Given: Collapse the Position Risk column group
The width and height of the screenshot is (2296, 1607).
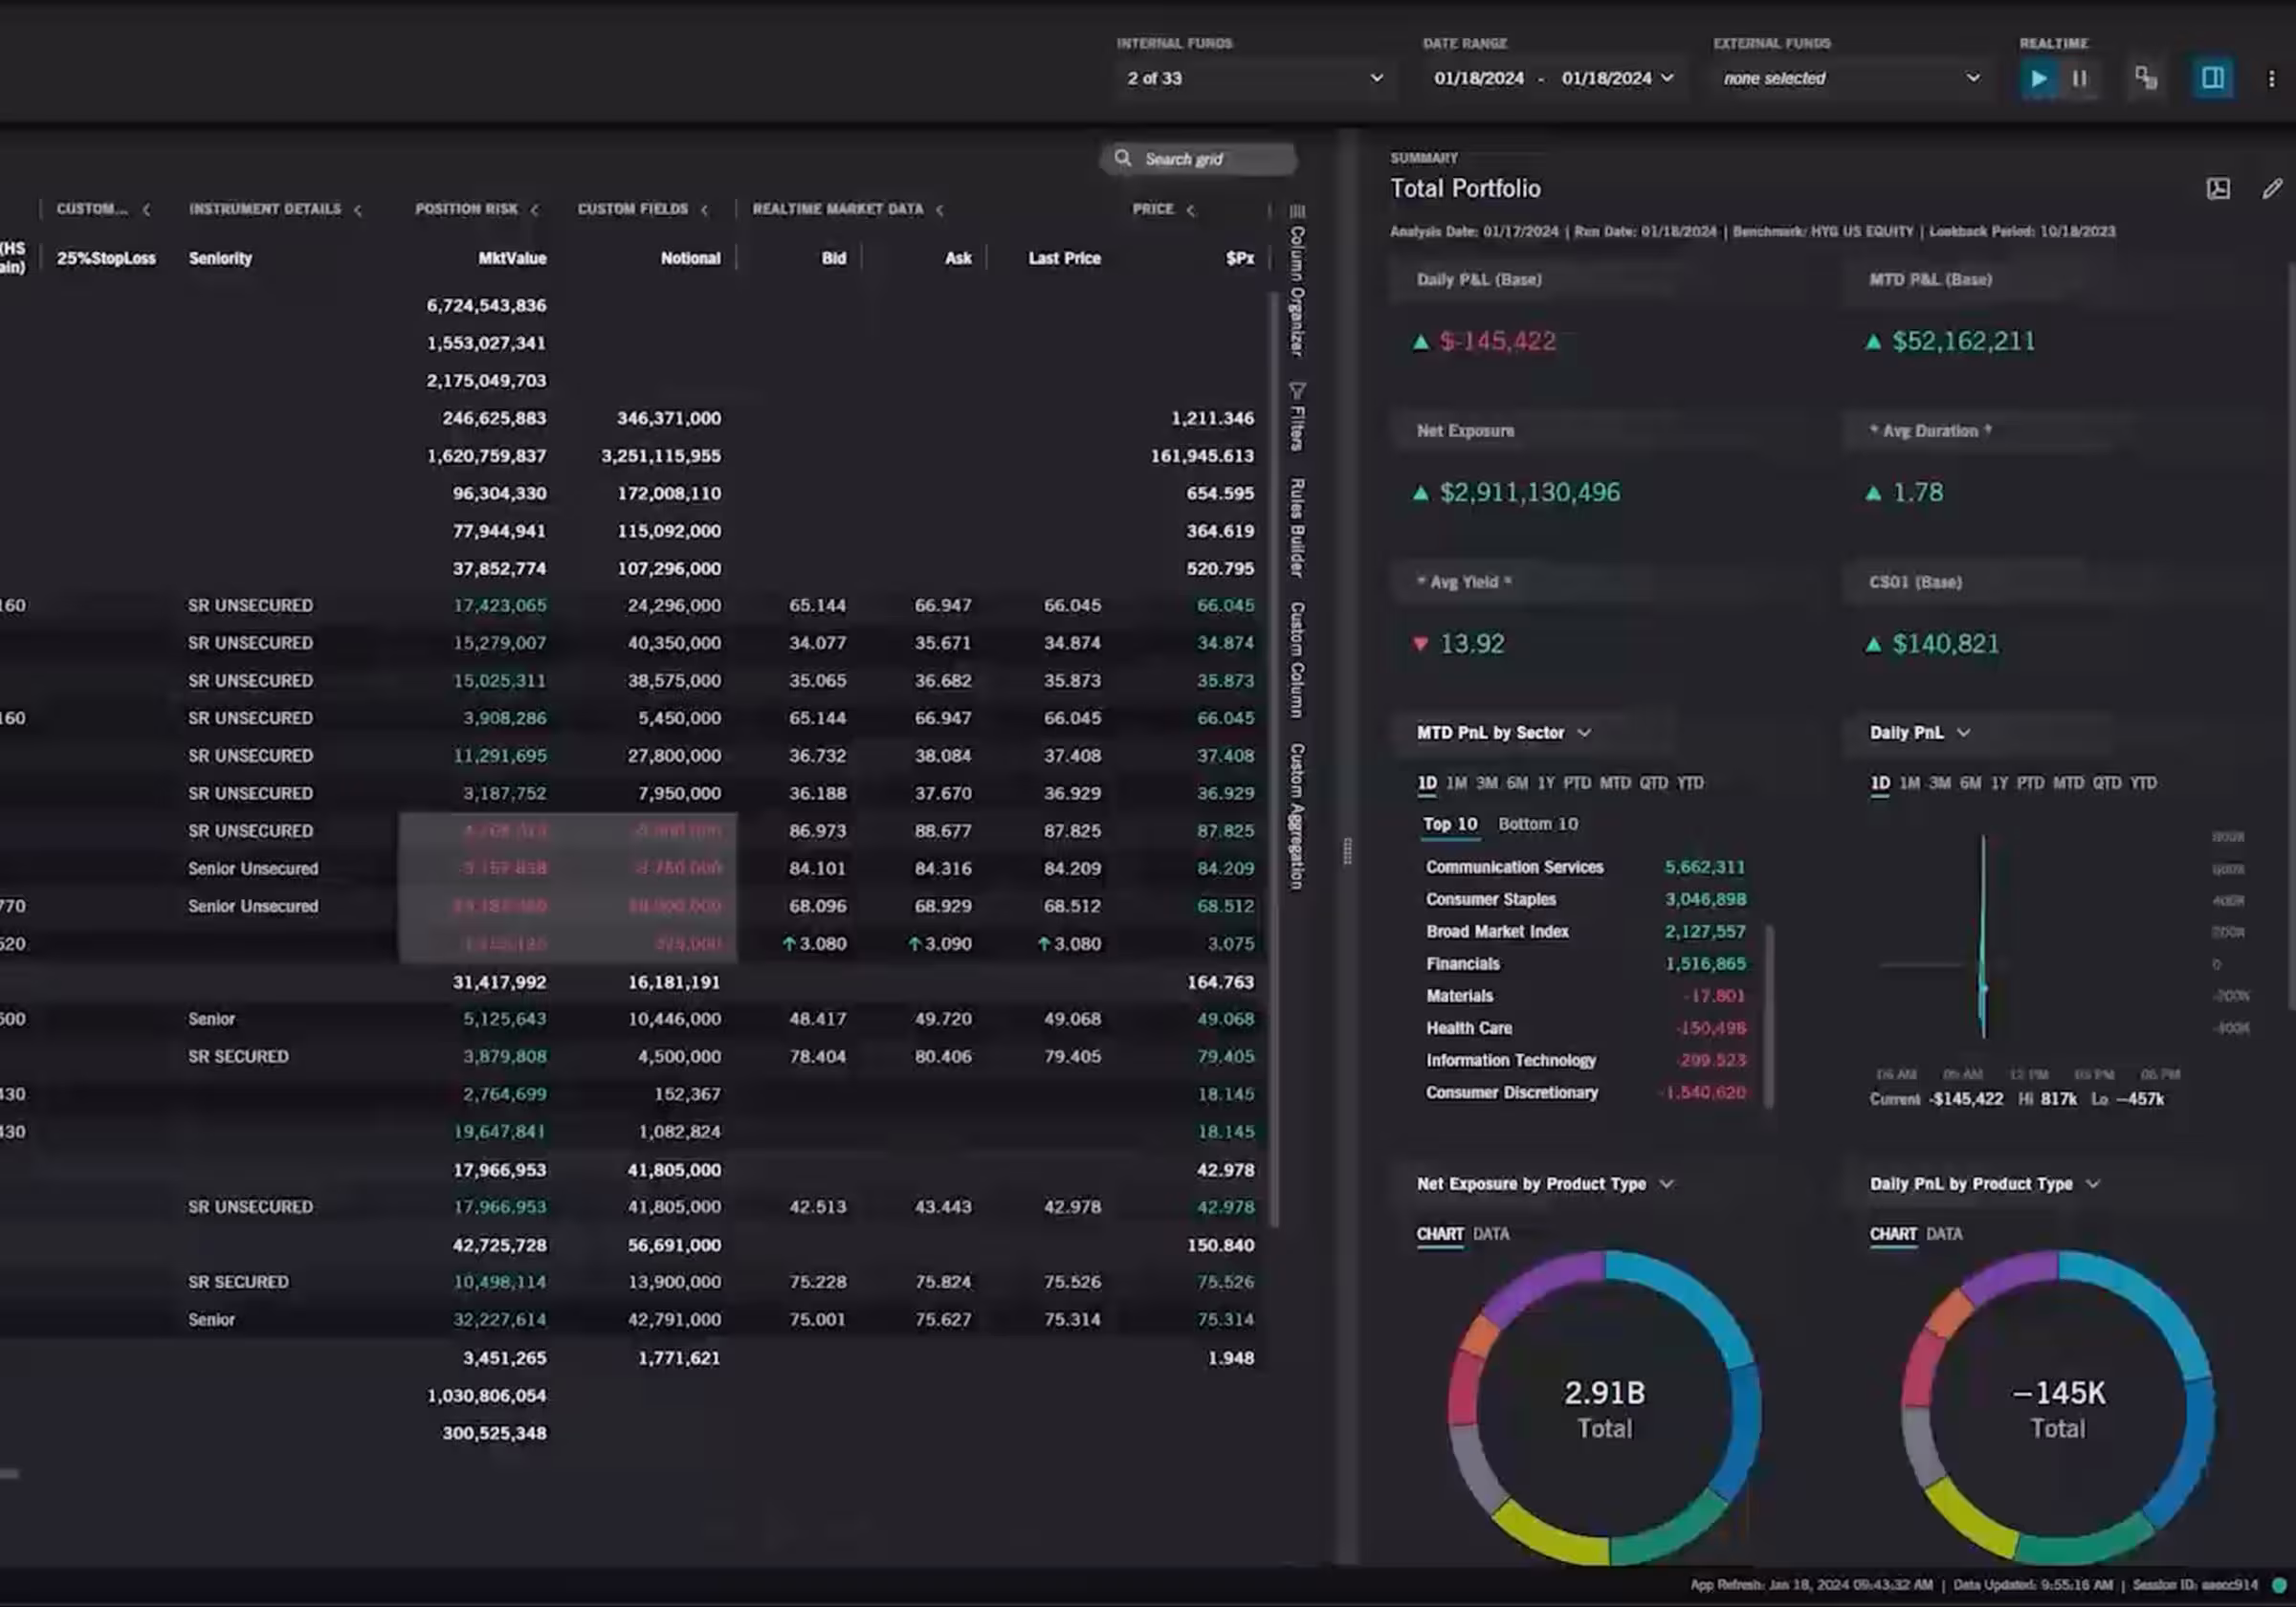Looking at the screenshot, I should 535,210.
